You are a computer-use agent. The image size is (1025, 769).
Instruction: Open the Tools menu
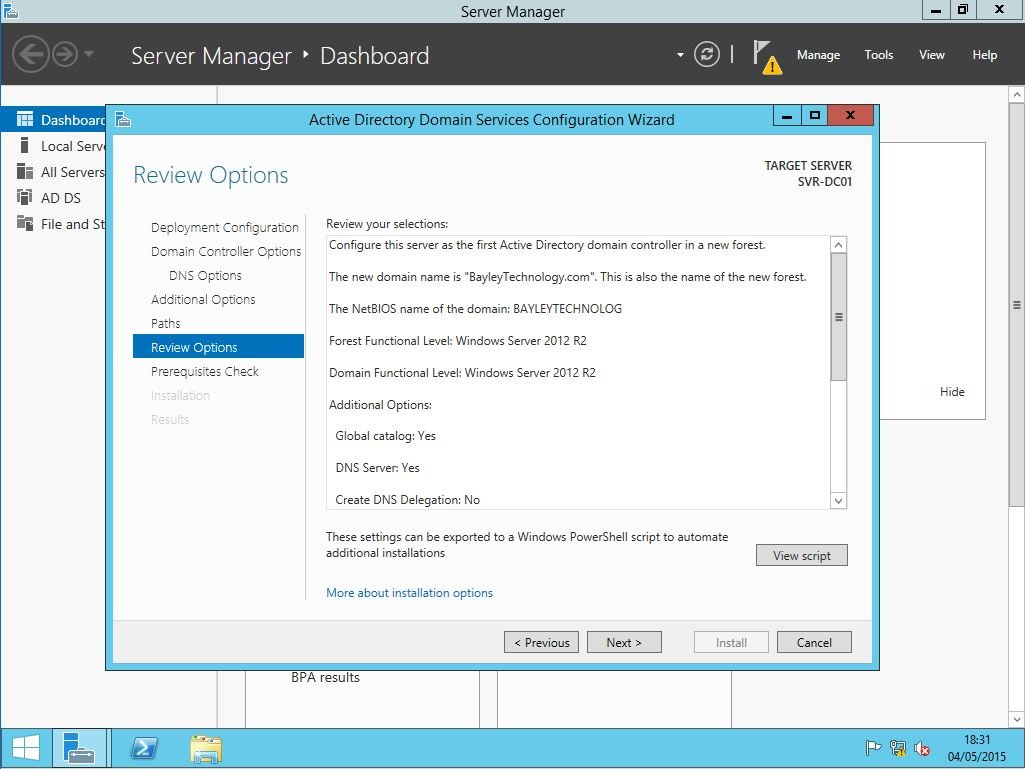[x=879, y=55]
